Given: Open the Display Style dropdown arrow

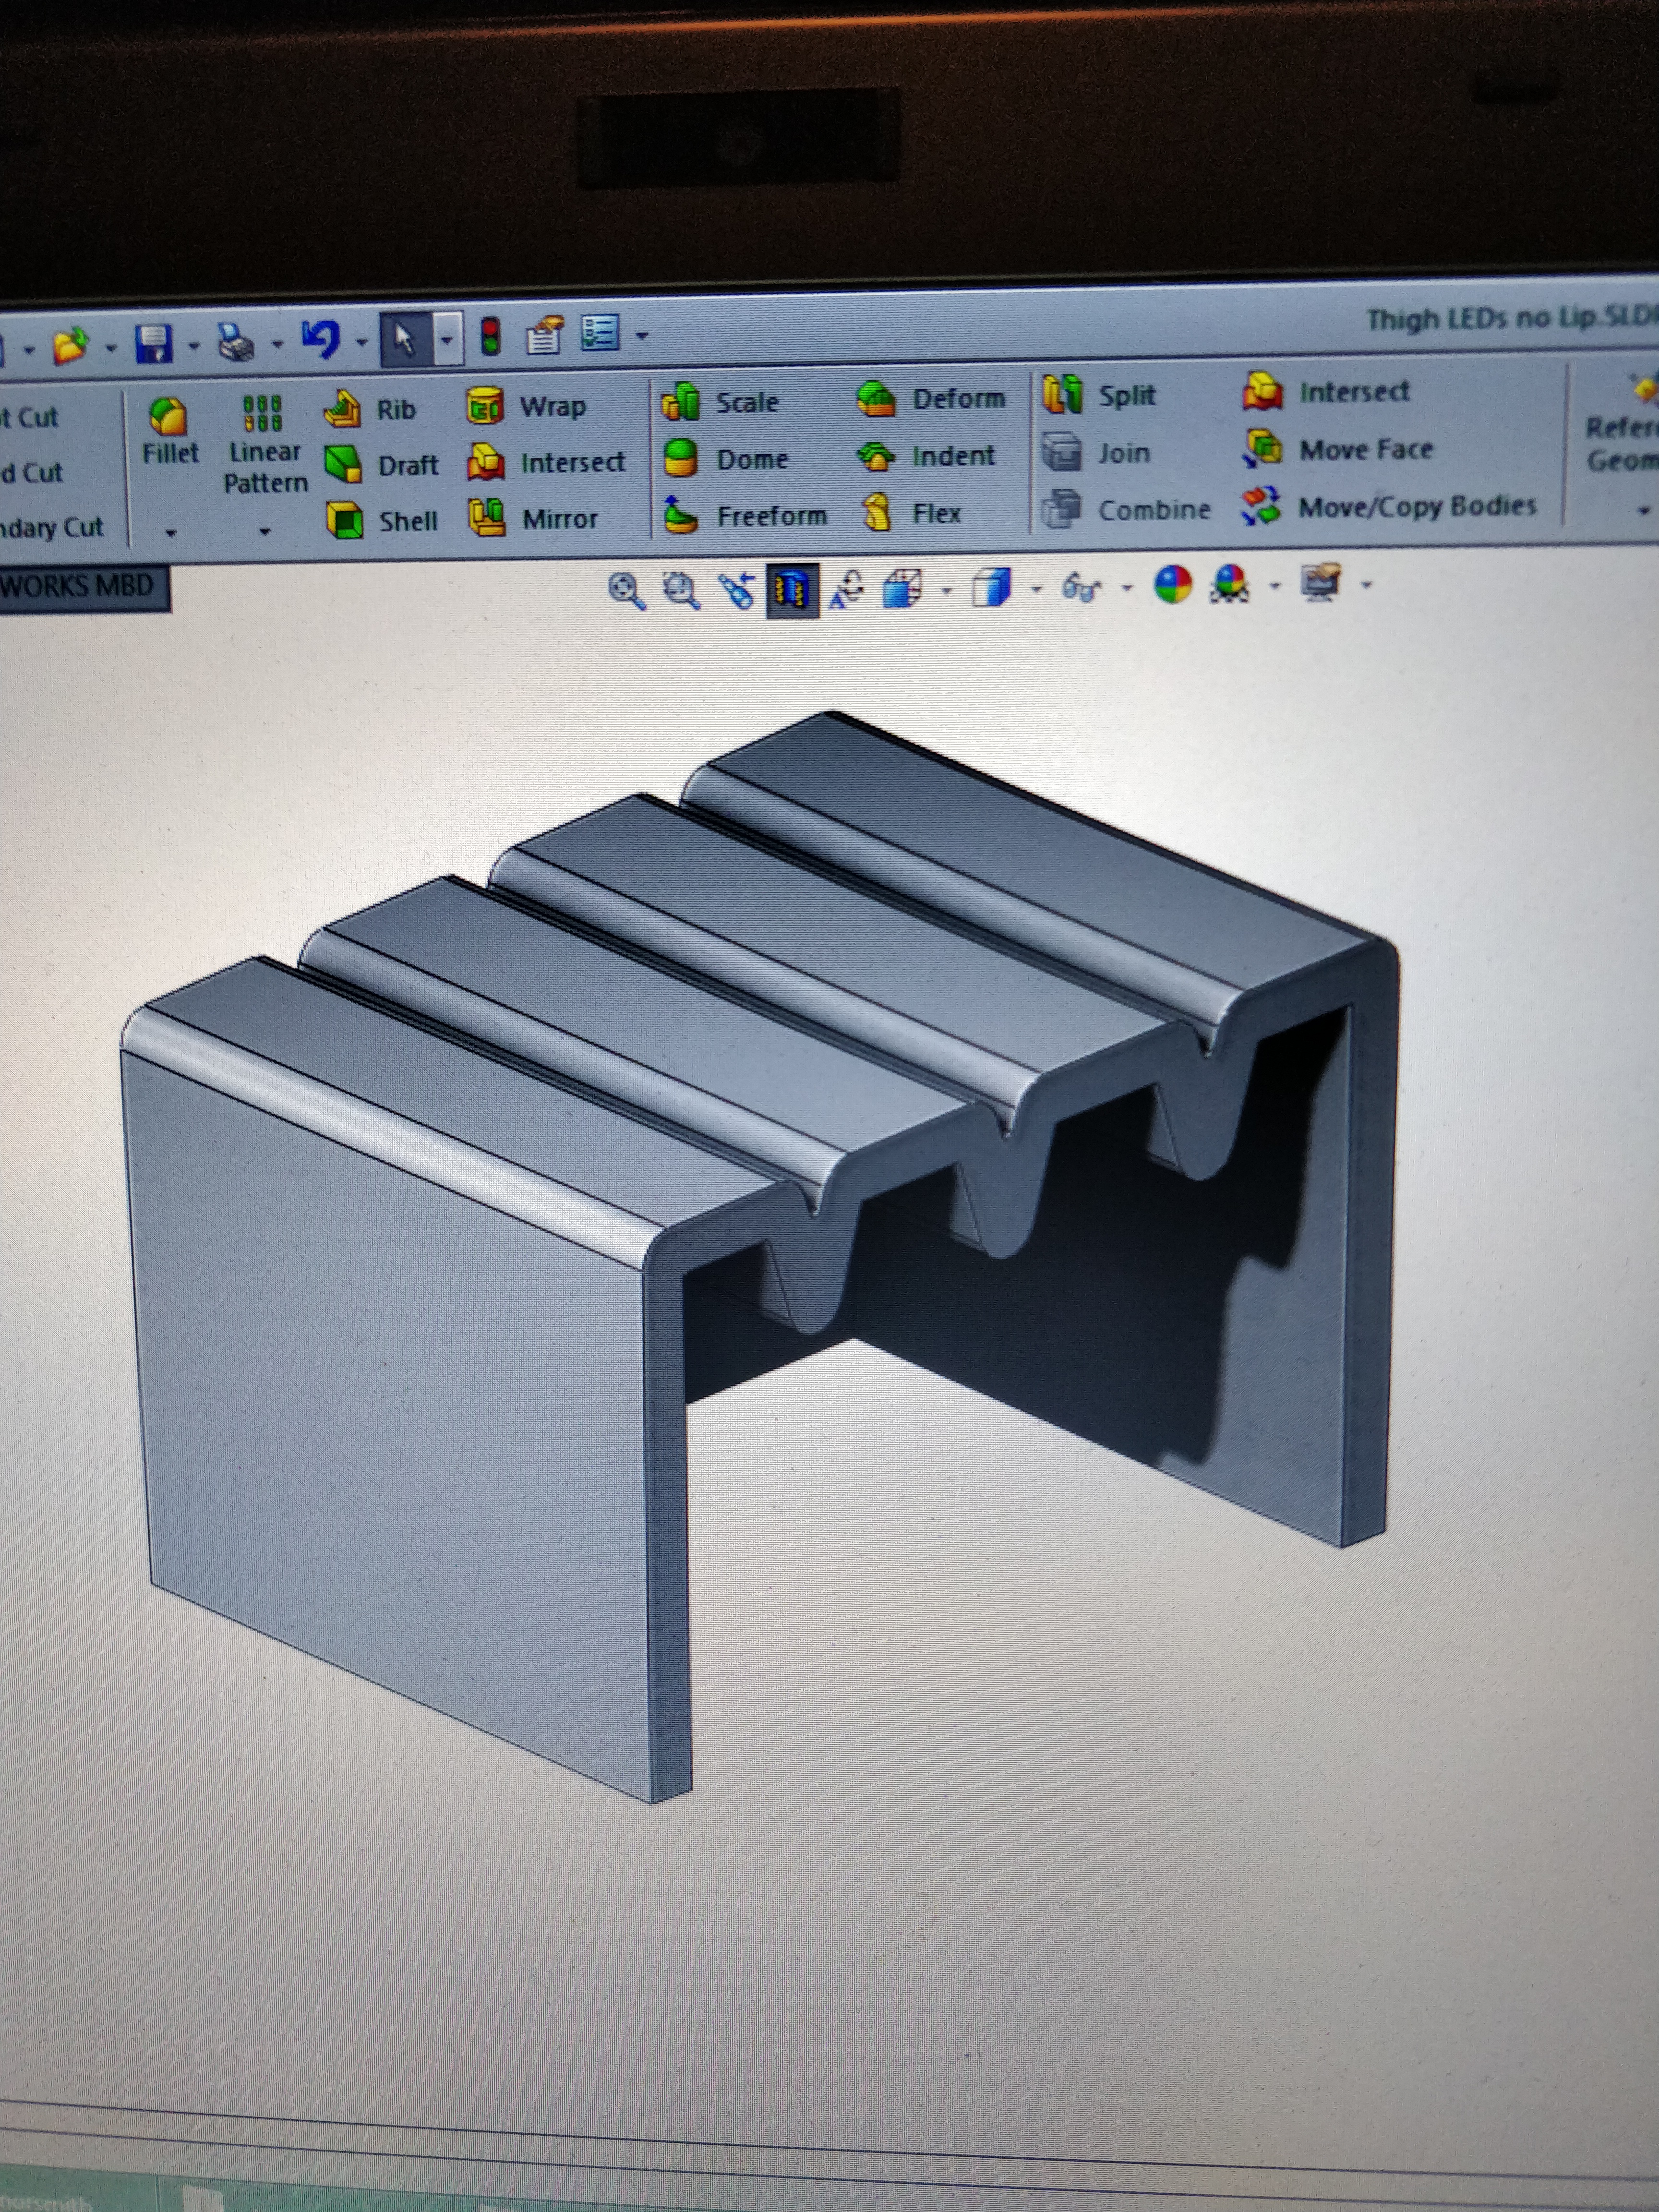Looking at the screenshot, I should (x=1036, y=588).
